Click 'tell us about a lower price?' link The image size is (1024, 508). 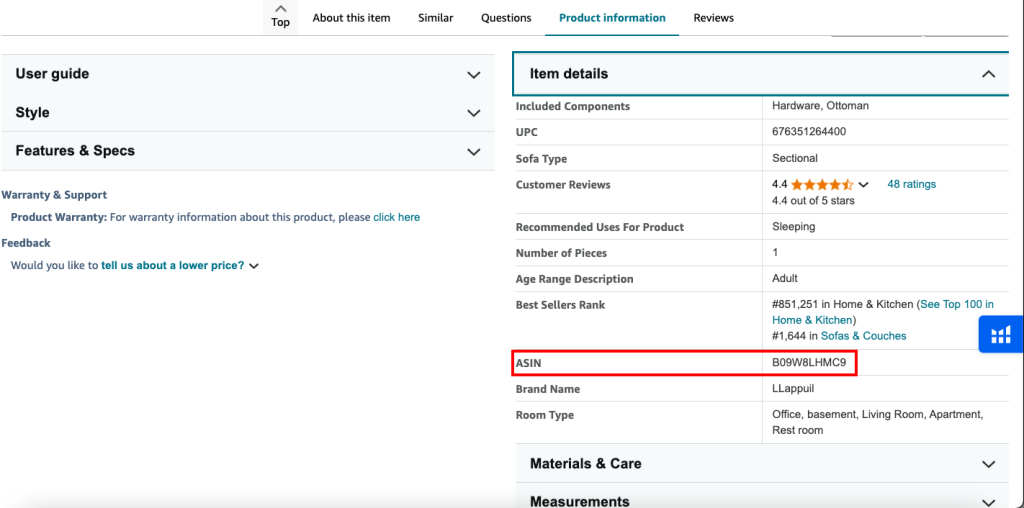(172, 266)
